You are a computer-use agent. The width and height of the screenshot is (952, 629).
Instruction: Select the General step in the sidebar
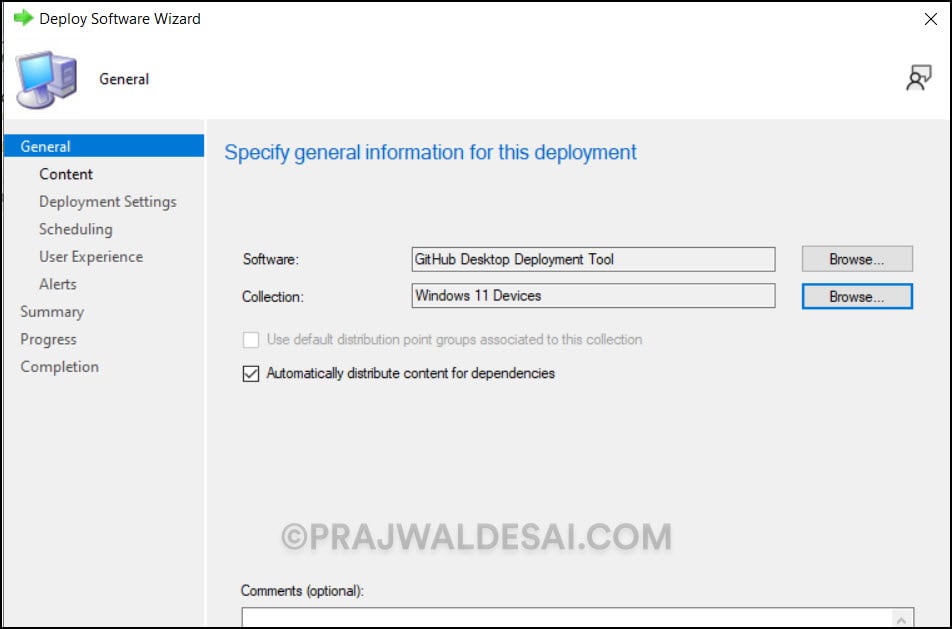[104, 146]
